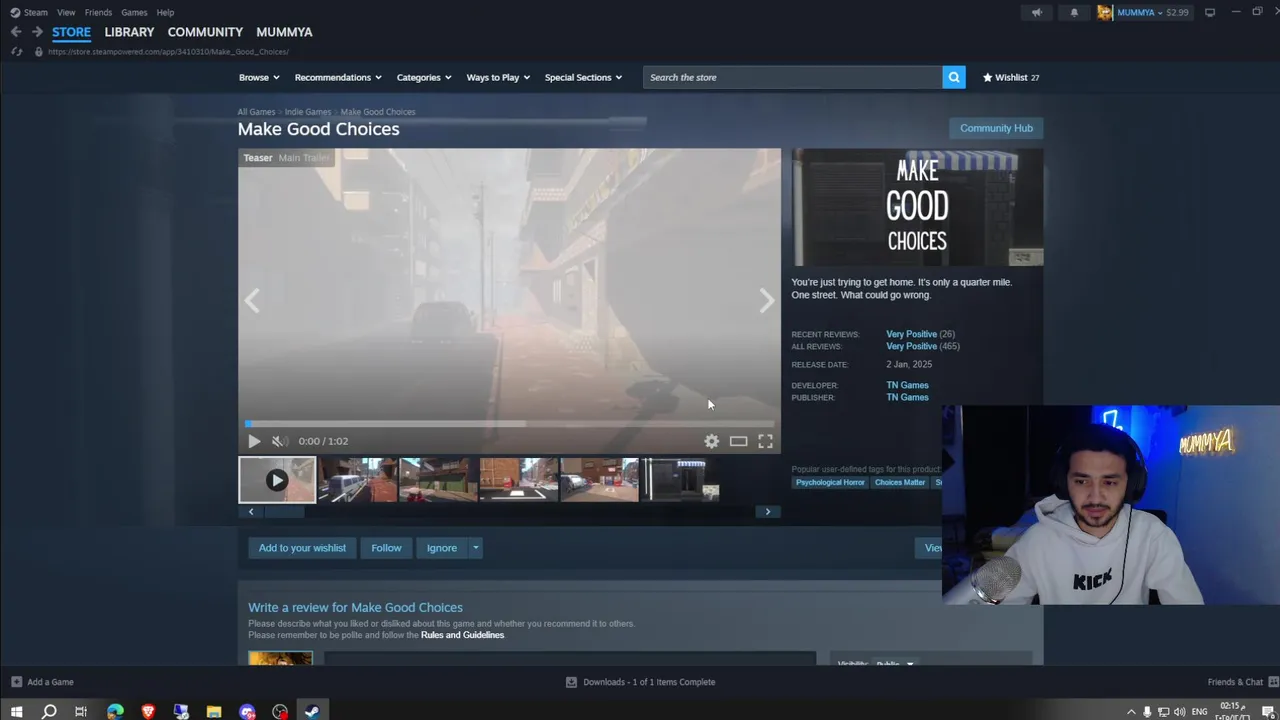Launch Brave browser from the taskbar
Image resolution: width=1280 pixels, height=720 pixels.
point(148,712)
